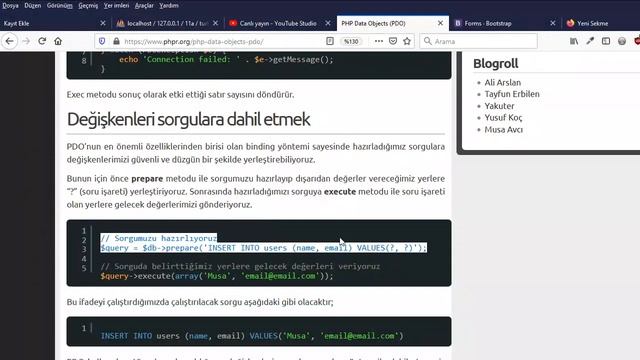Click sentence Bu ifadeyi çalıştırdığımızda
This screenshot has width=640, height=360.
pos(200,302)
